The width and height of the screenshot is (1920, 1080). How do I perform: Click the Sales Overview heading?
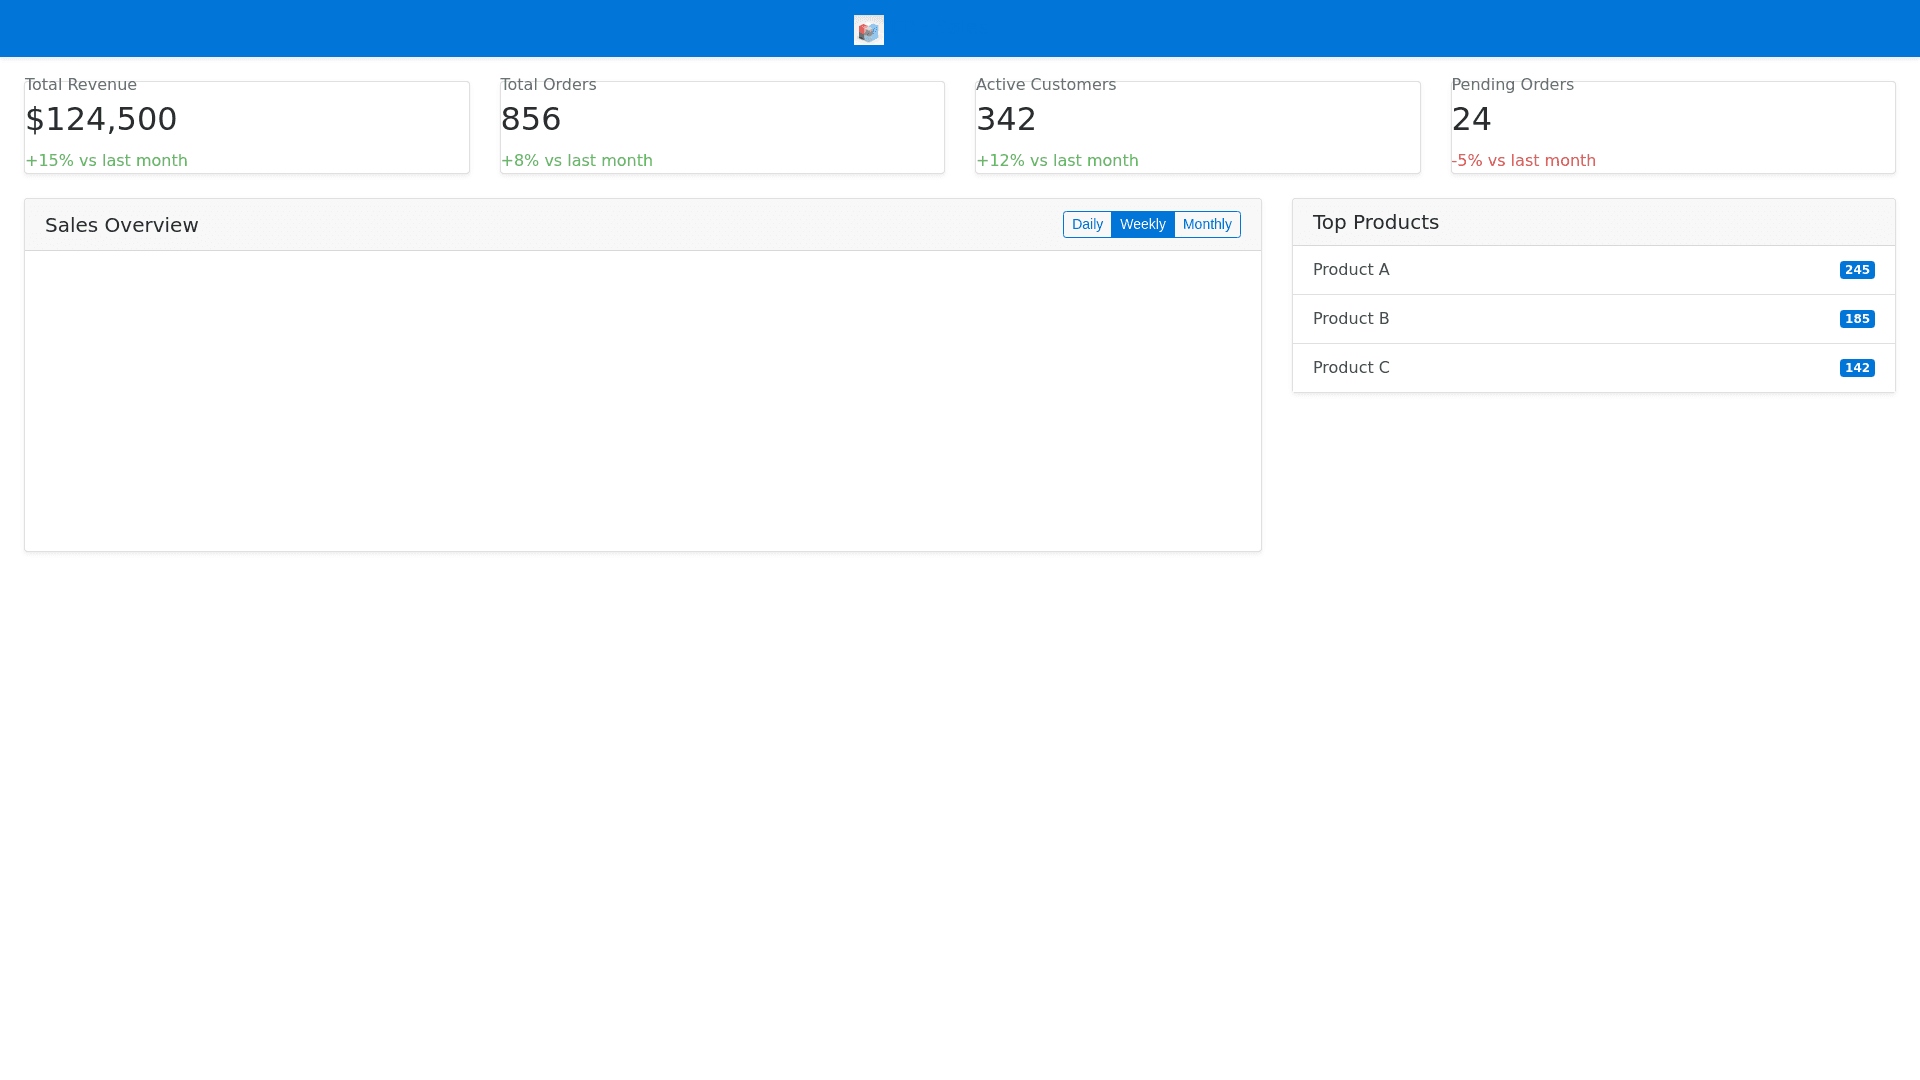coord(122,225)
